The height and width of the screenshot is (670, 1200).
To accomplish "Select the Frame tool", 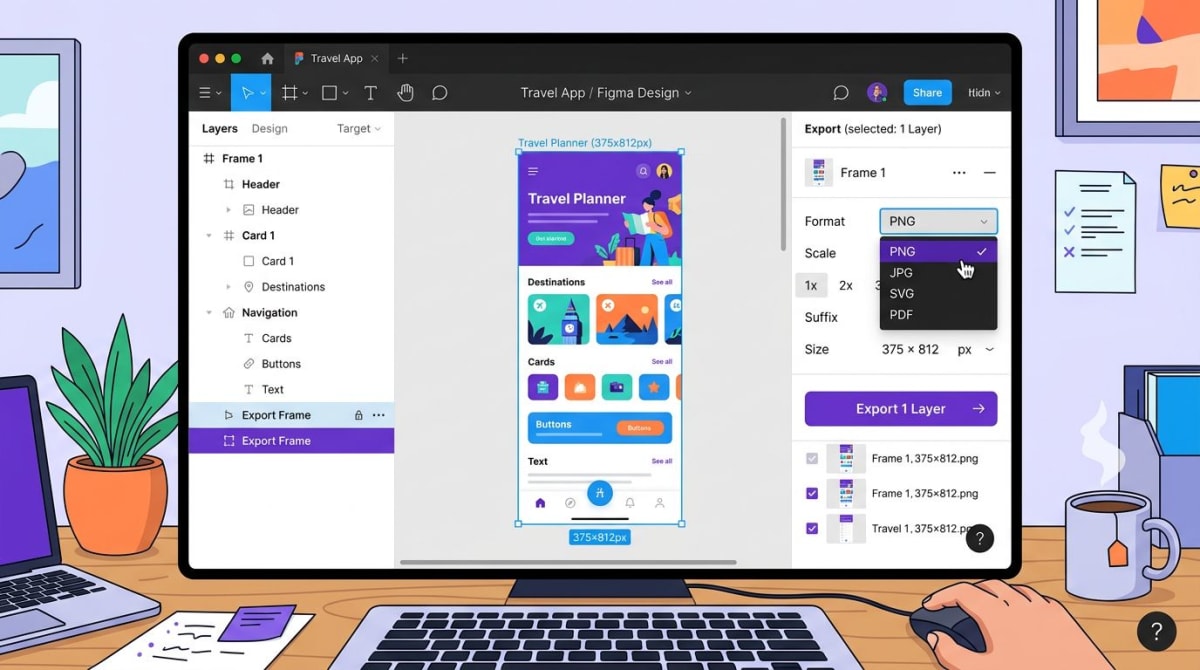I will [x=289, y=92].
